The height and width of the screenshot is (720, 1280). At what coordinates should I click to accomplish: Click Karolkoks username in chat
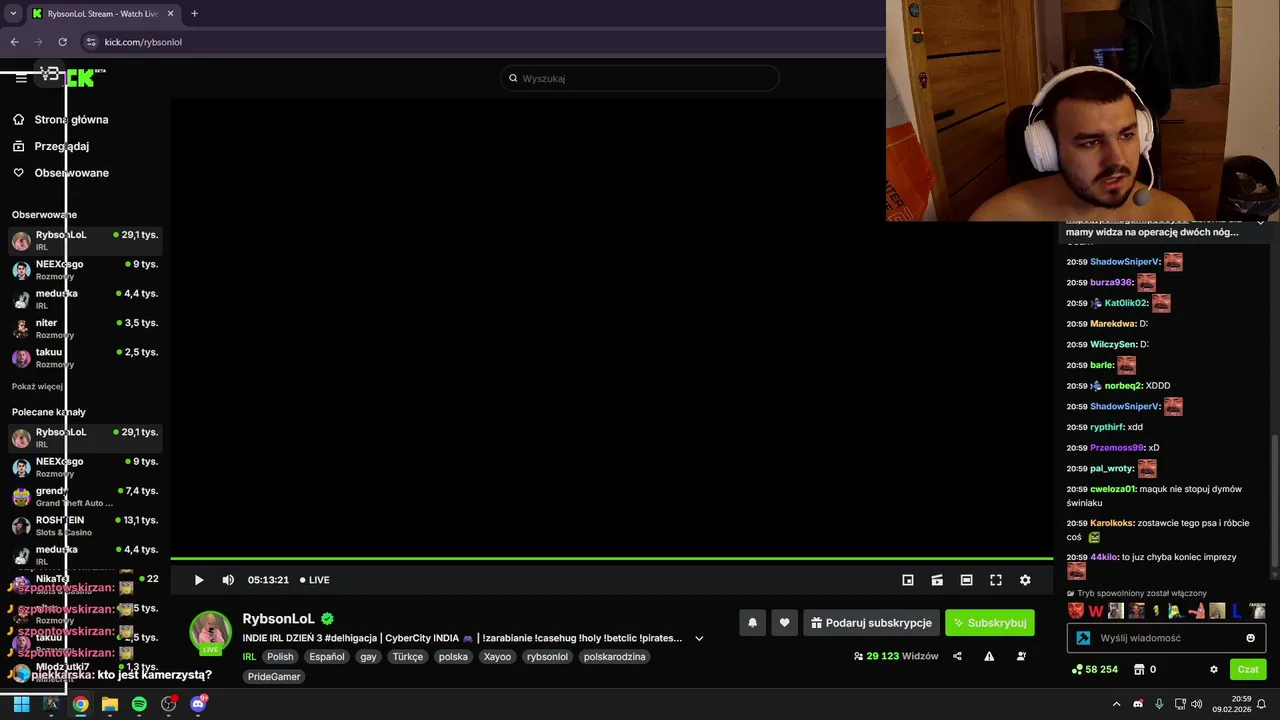click(1112, 523)
